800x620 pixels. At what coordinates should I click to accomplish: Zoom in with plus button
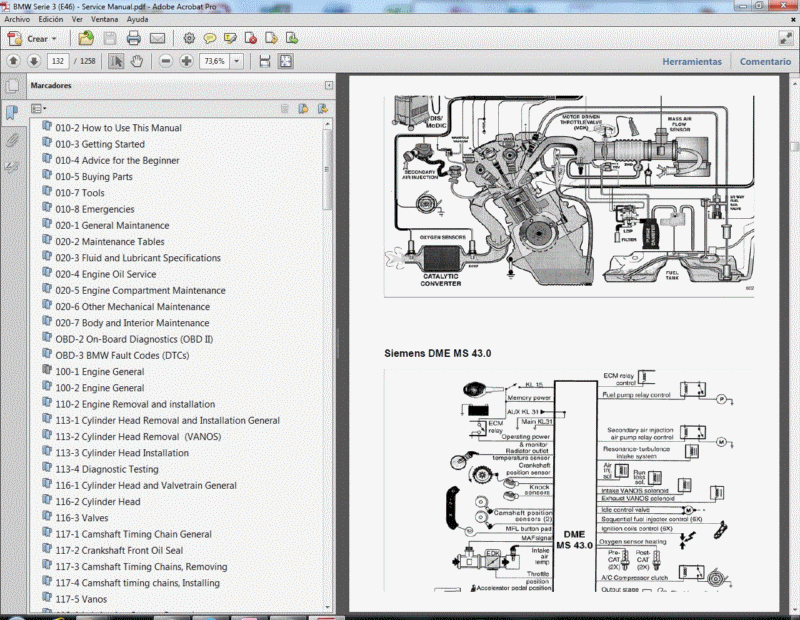pos(186,61)
